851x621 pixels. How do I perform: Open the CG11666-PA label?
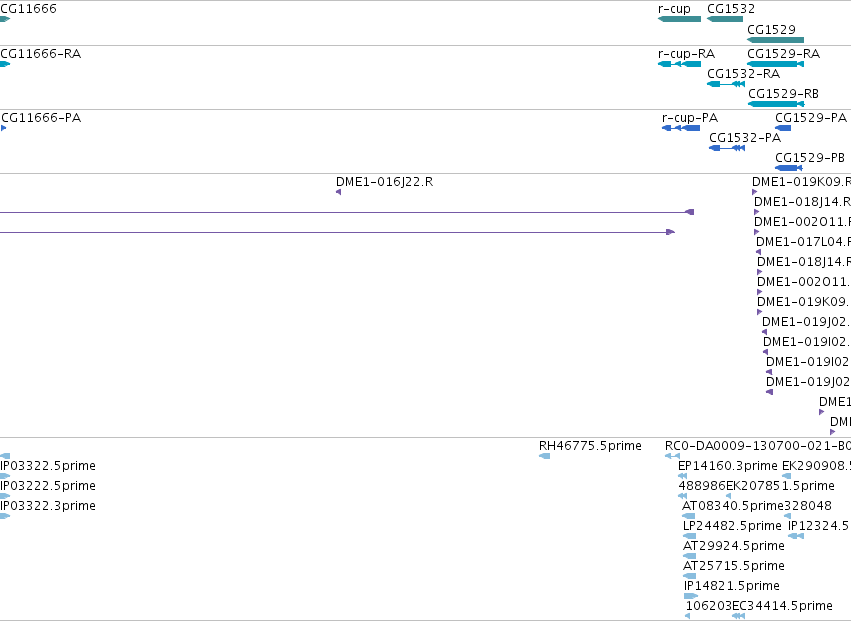pos(41,118)
